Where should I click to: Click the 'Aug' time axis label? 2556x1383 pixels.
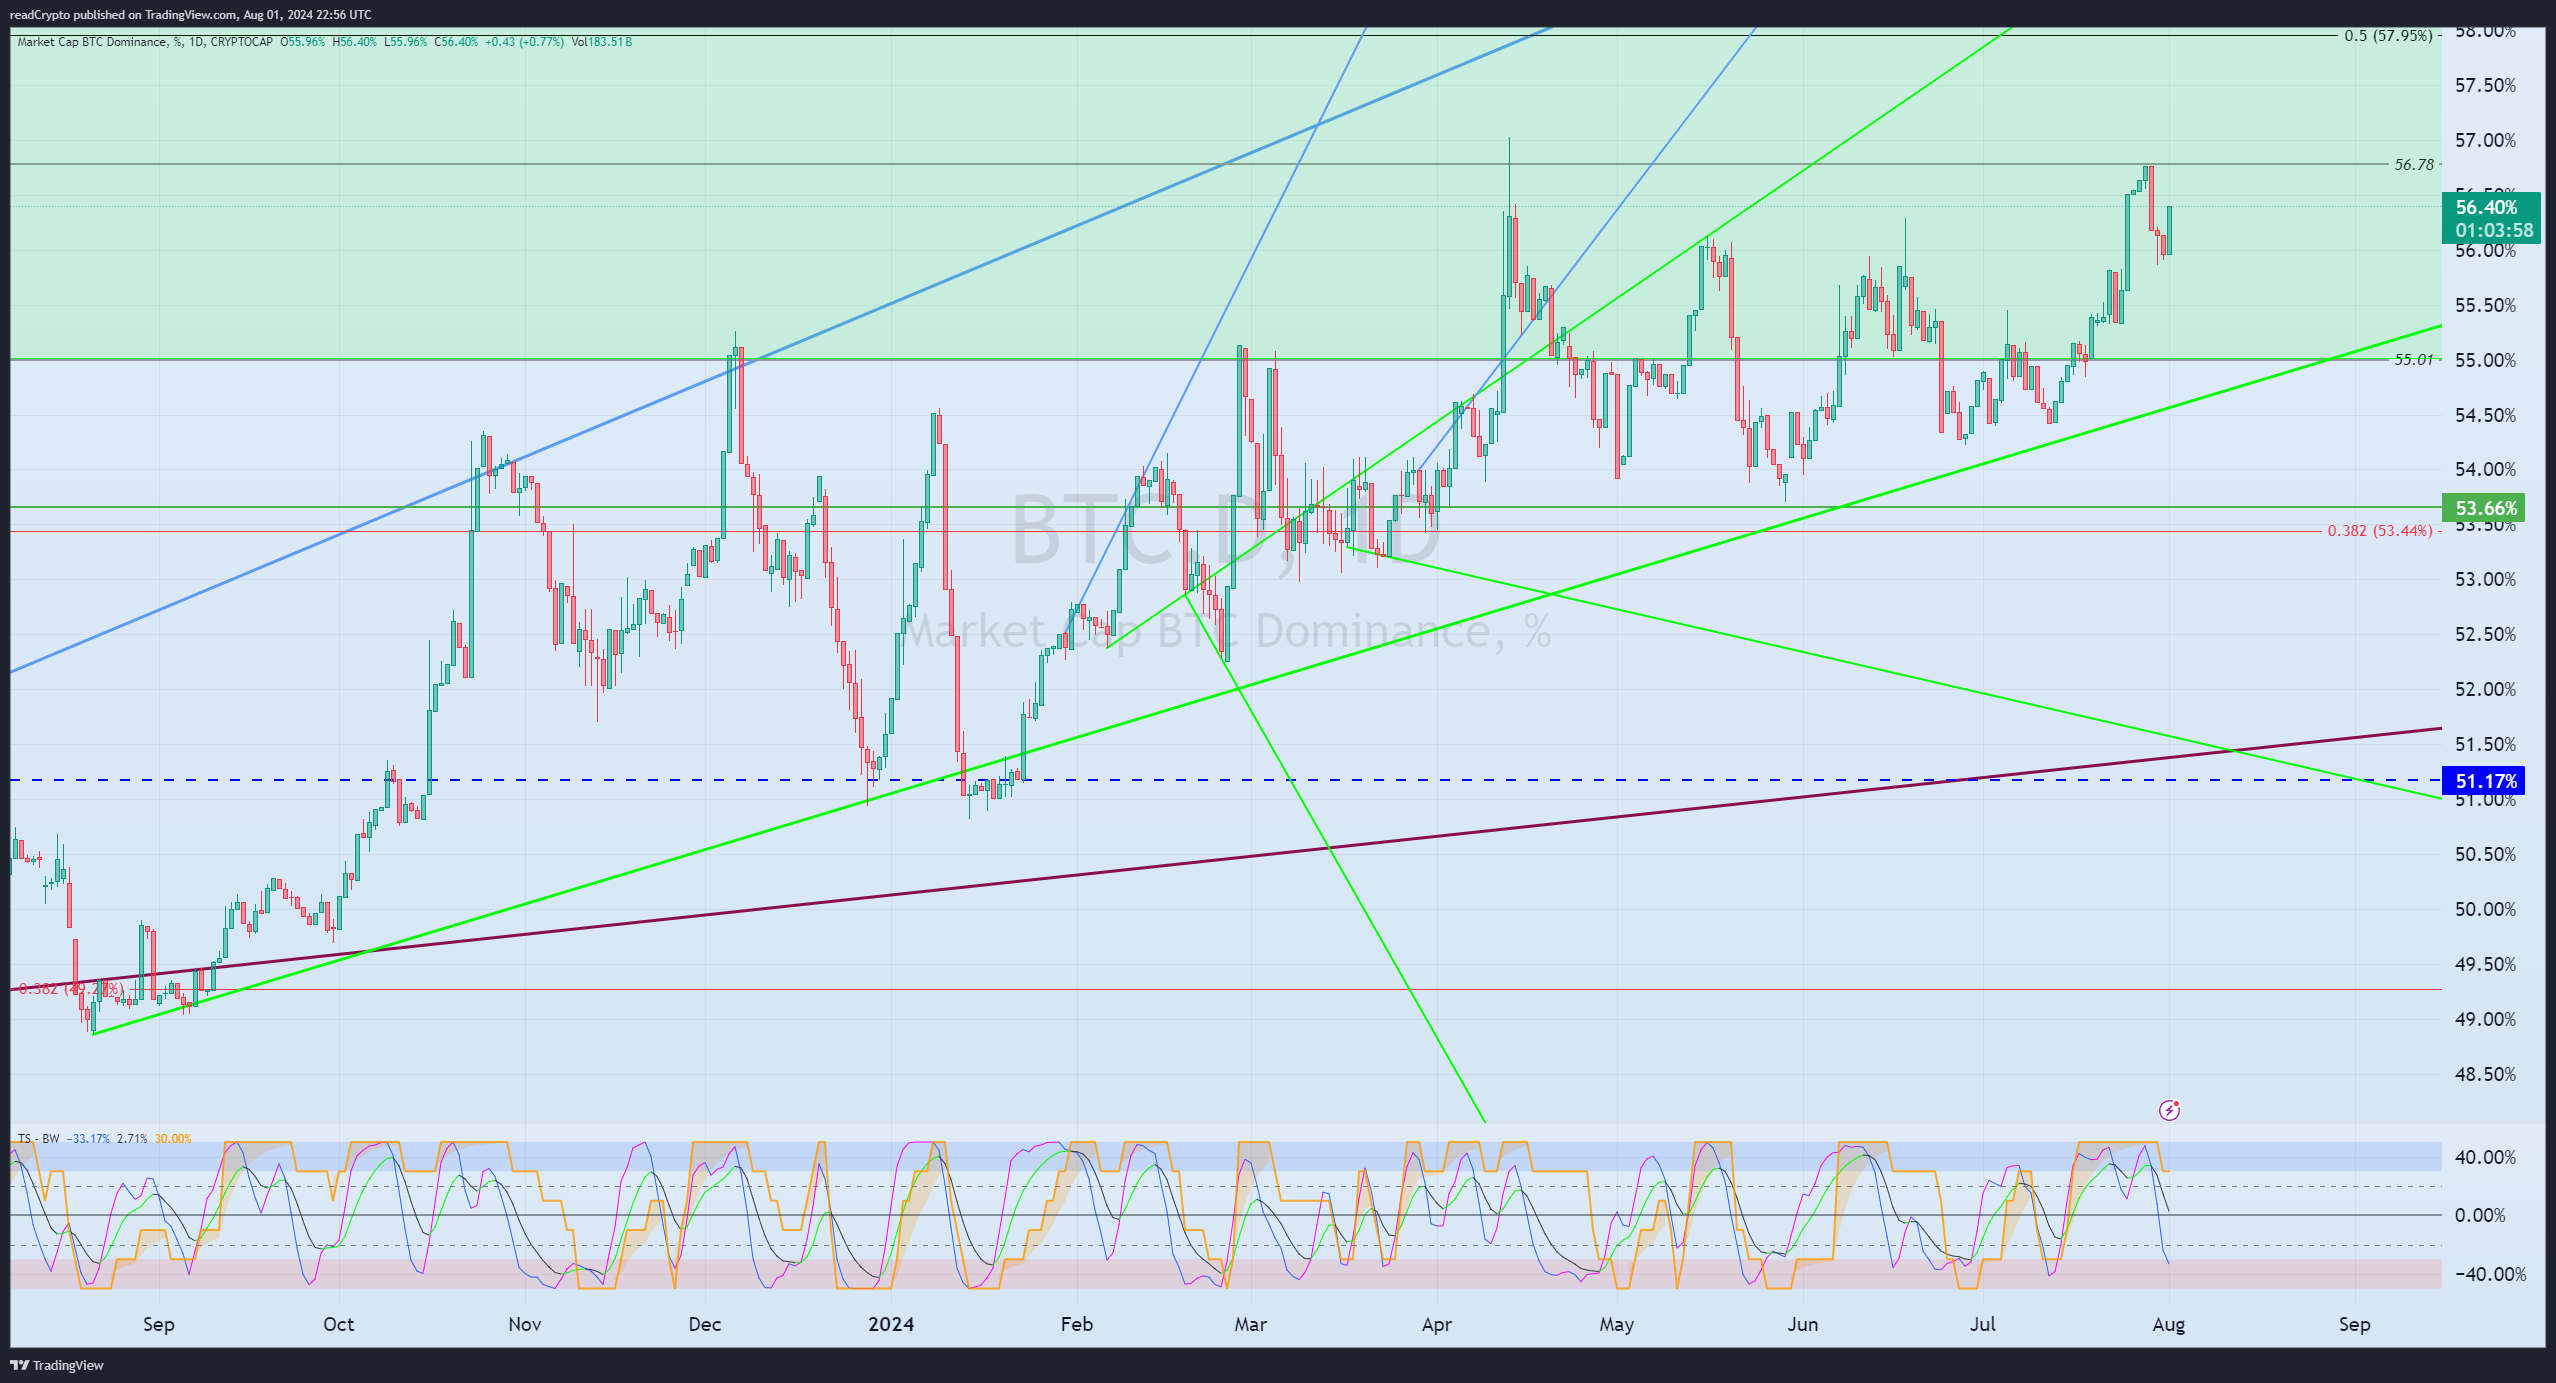[2169, 1324]
